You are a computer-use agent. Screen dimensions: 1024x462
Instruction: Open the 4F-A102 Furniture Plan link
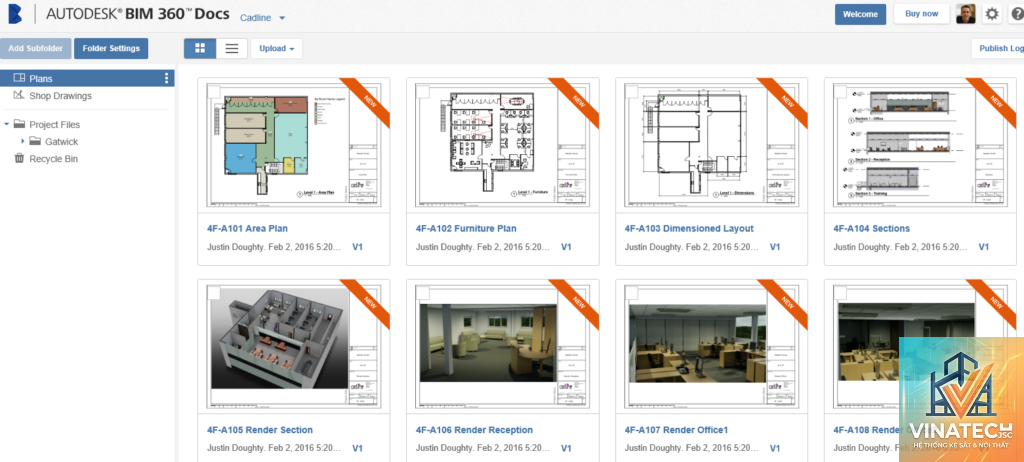(466, 229)
